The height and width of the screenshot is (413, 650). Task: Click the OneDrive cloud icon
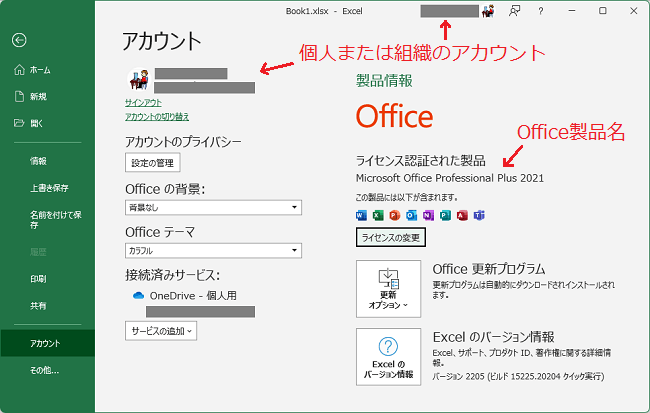(x=138, y=296)
